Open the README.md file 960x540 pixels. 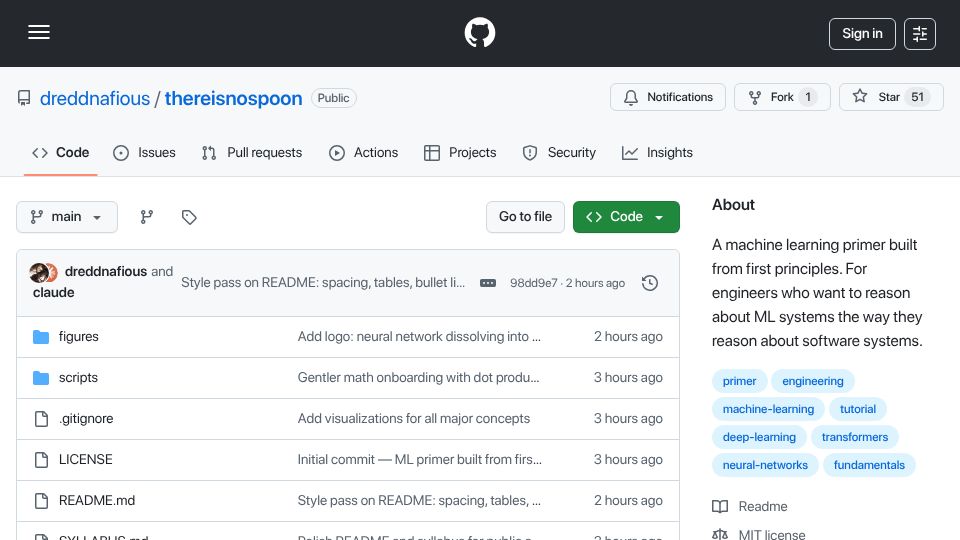click(97, 501)
